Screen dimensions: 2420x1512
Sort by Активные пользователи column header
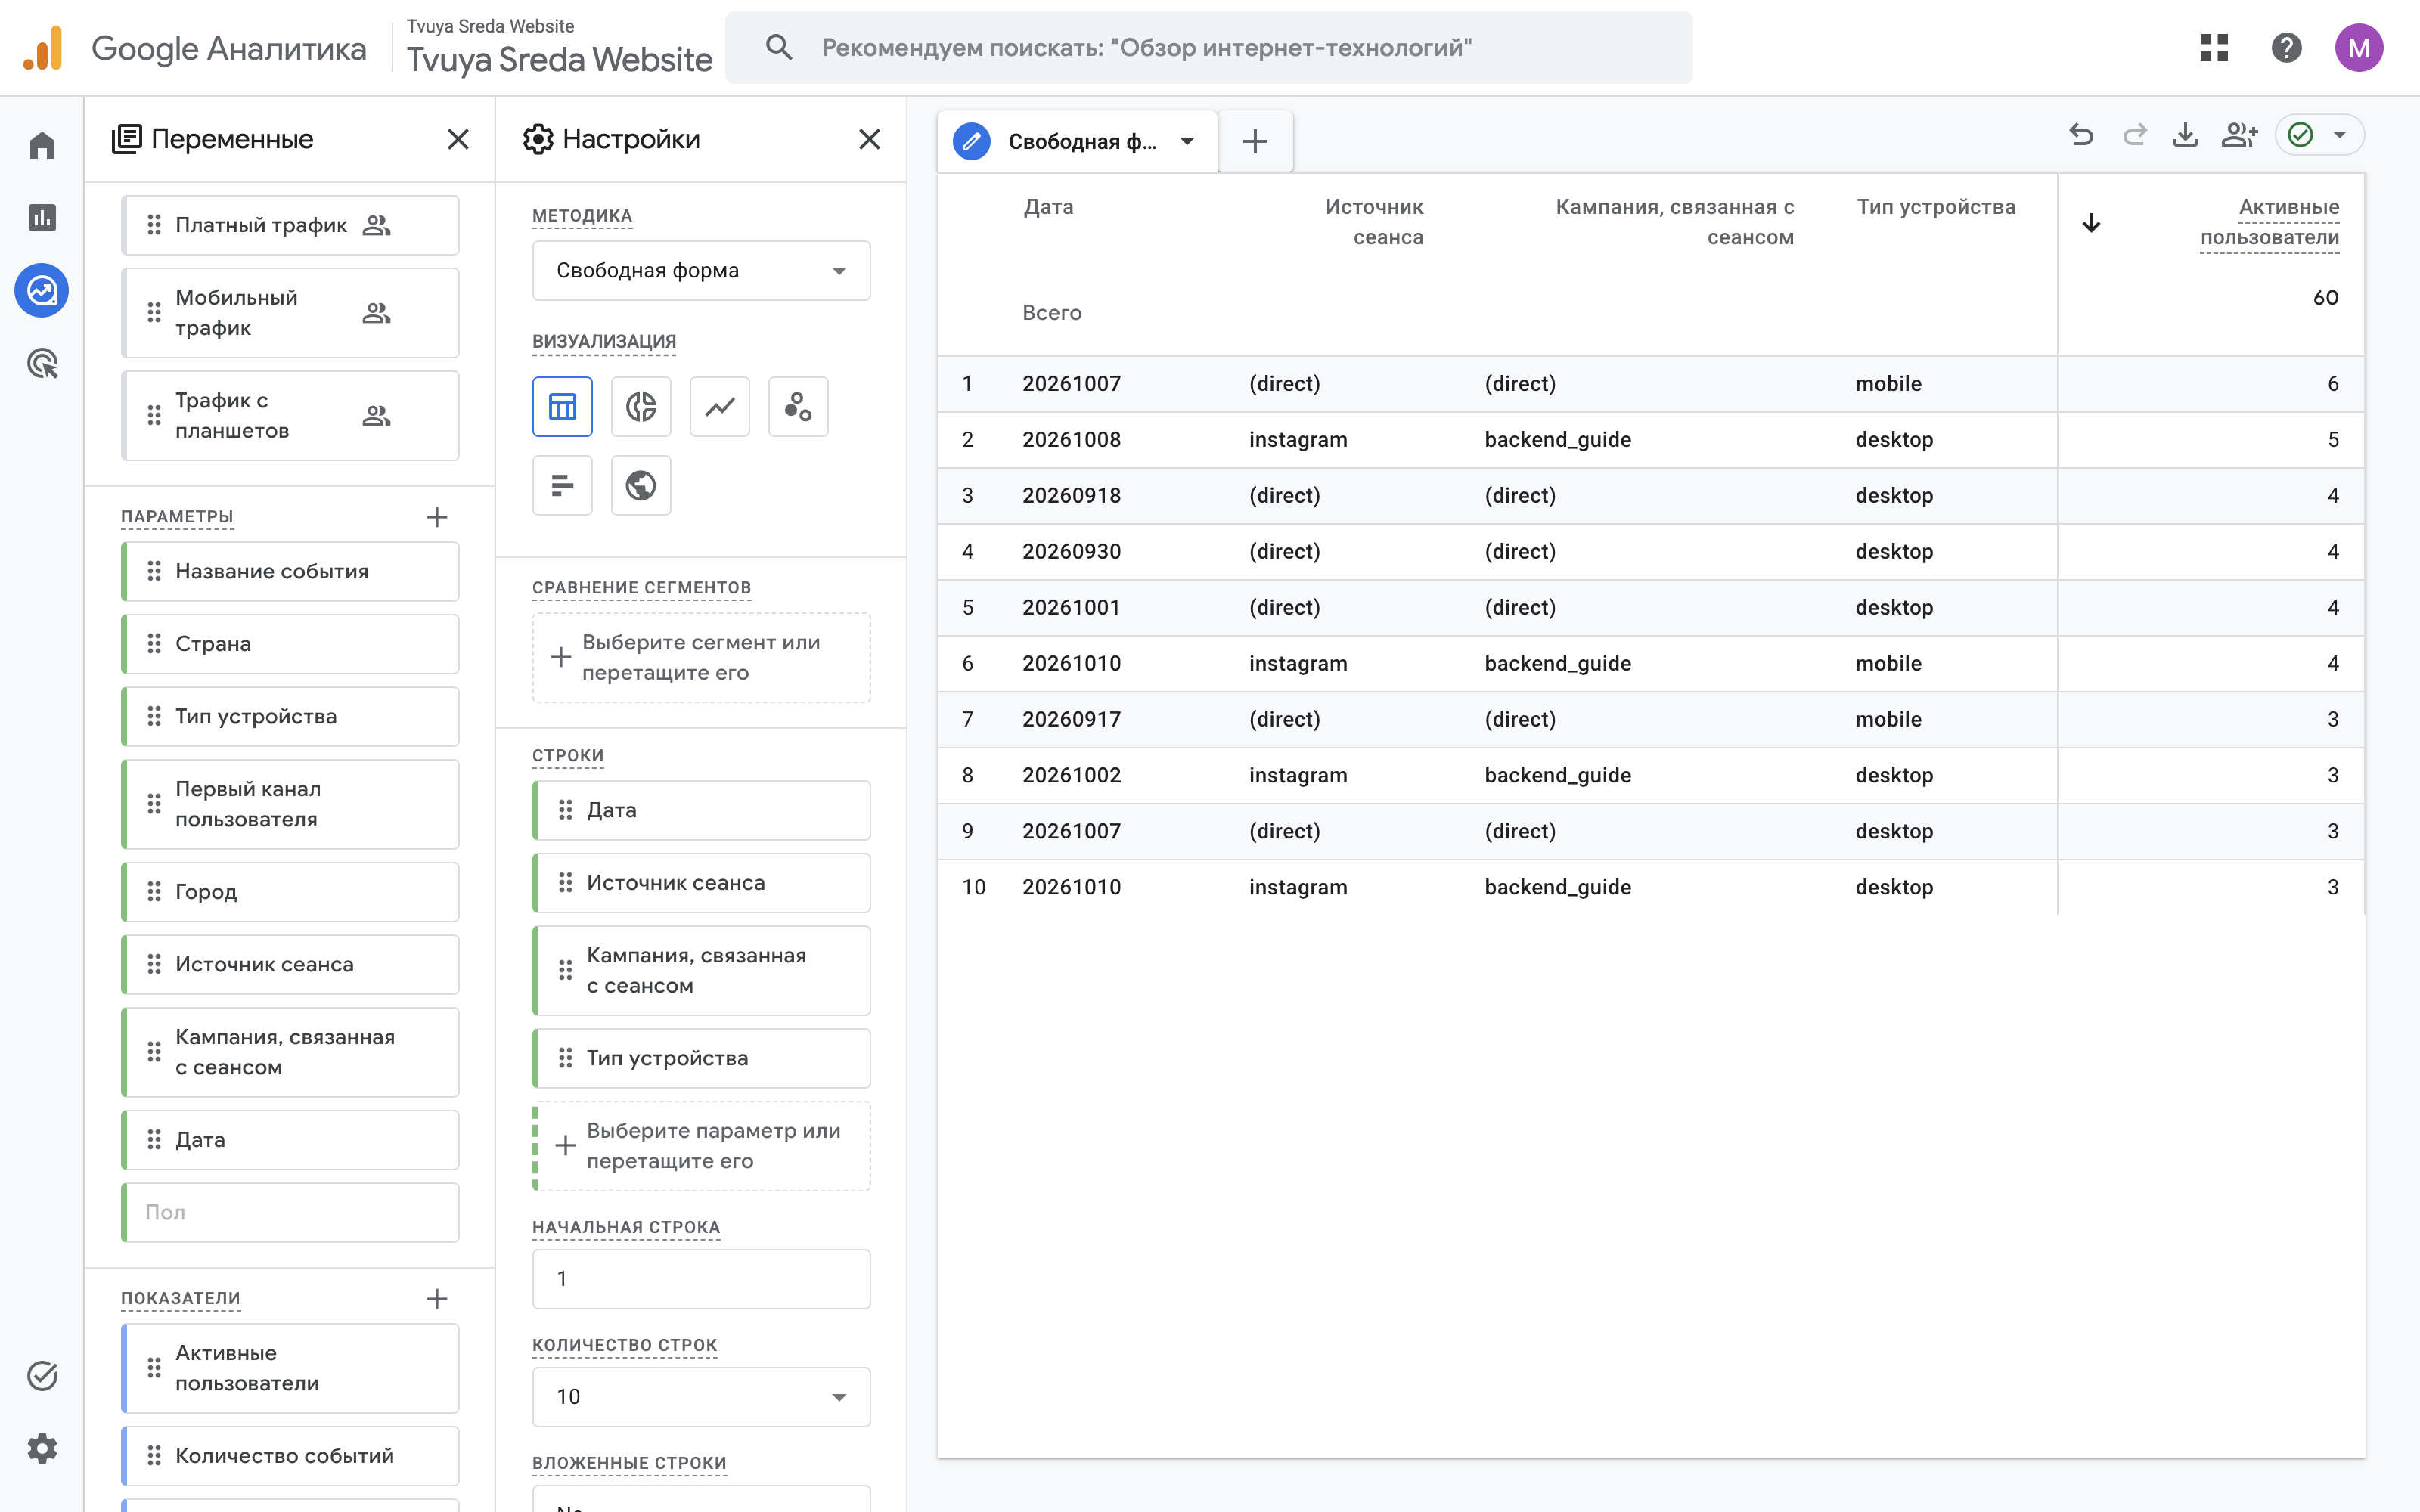click(2269, 222)
